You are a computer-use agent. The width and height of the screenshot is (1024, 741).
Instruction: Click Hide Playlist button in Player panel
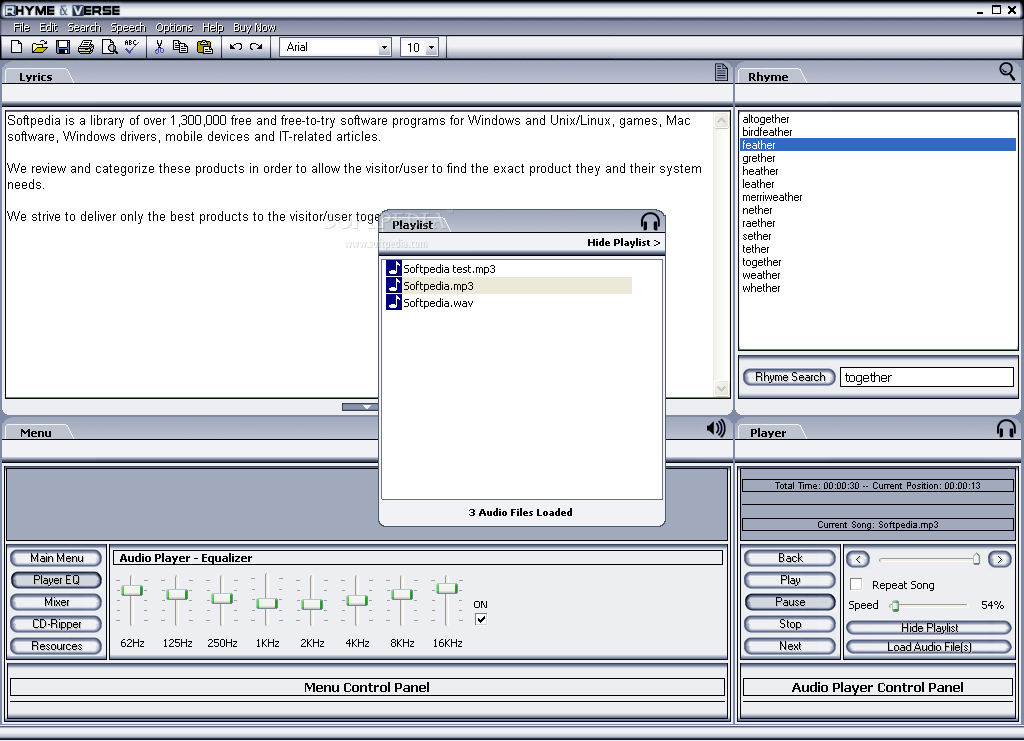point(929,627)
